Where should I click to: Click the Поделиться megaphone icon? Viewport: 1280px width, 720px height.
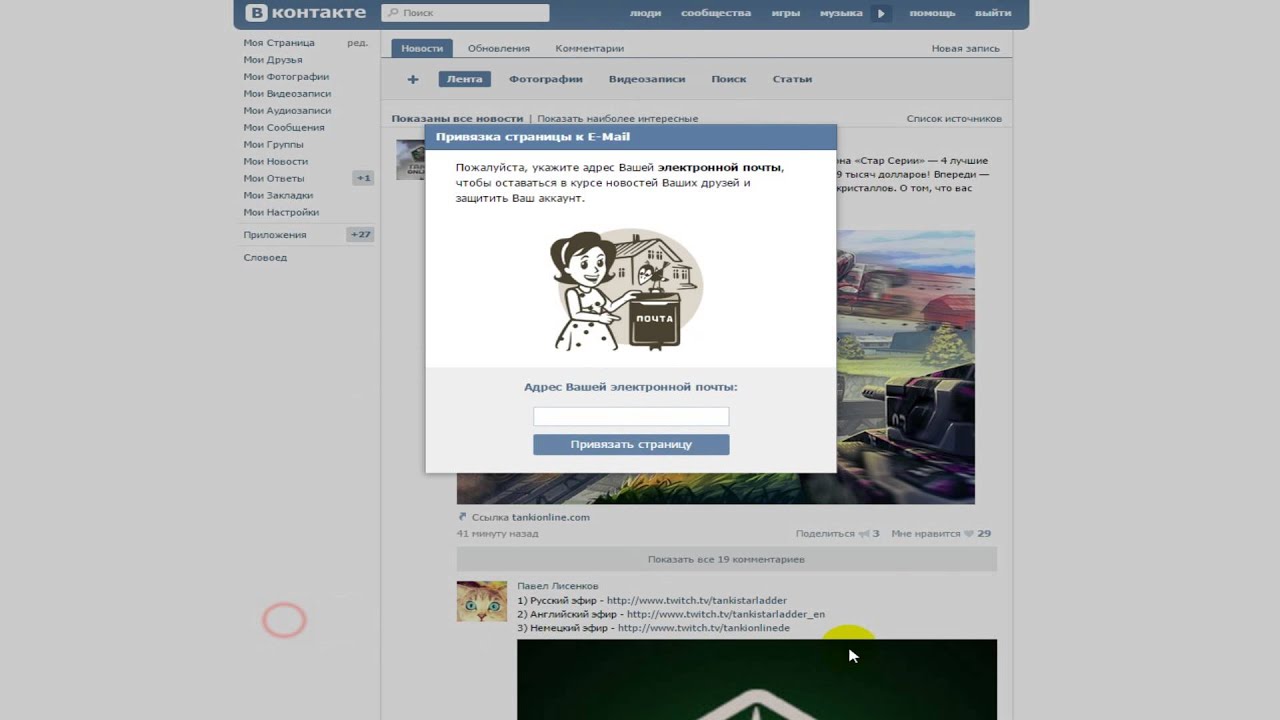pos(864,534)
